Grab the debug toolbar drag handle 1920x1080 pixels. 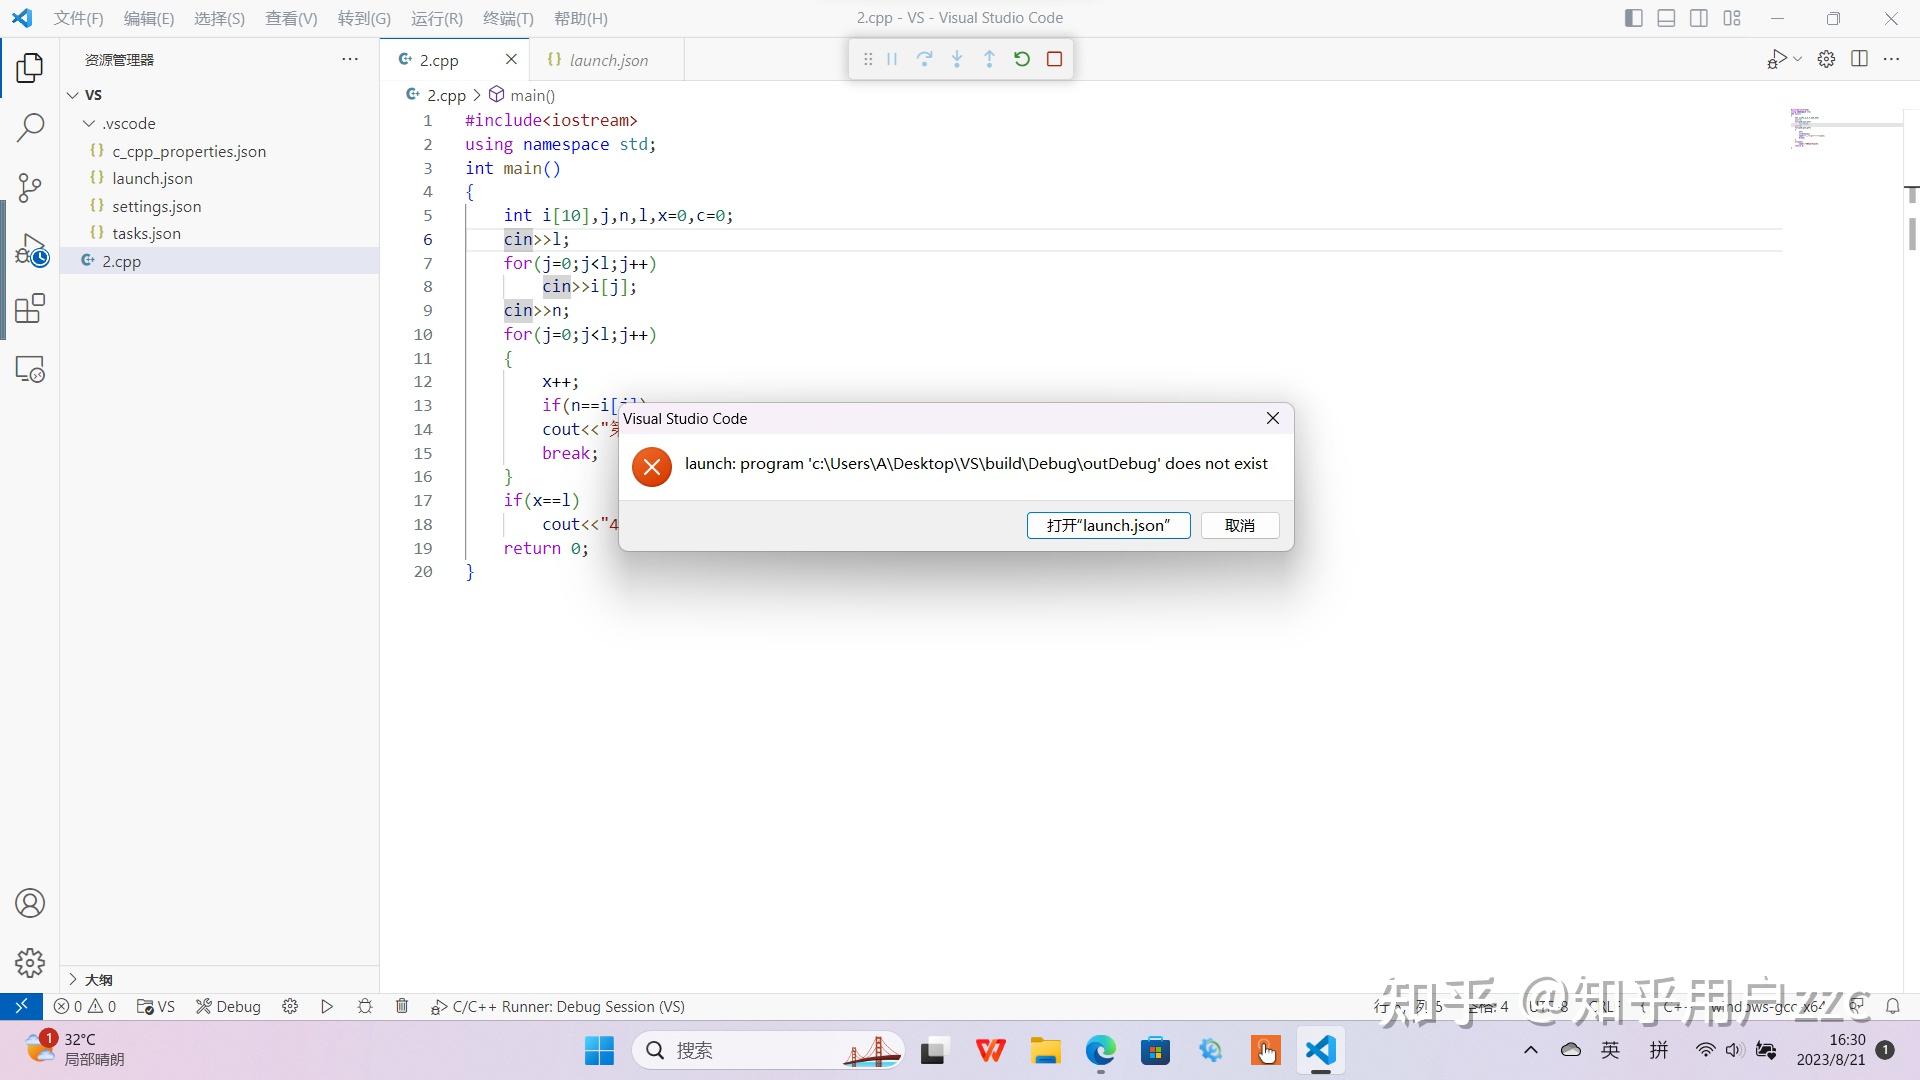[x=867, y=59]
